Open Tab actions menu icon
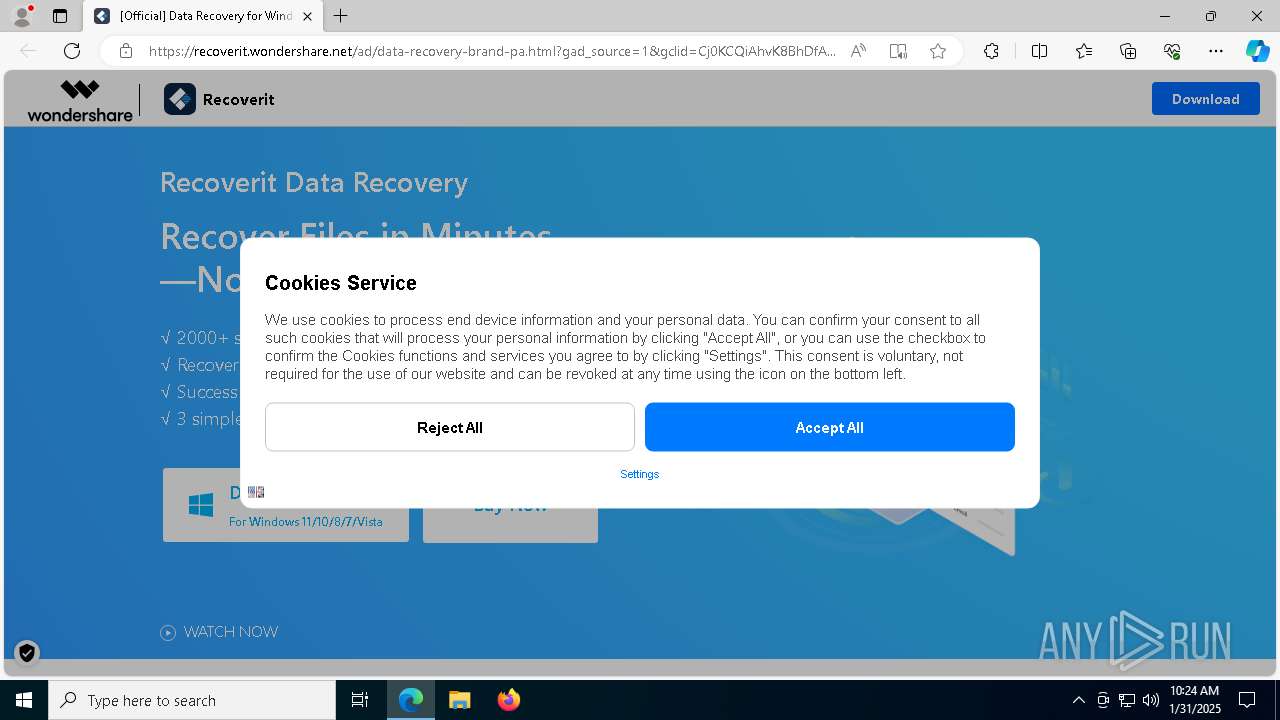The height and width of the screenshot is (720, 1280). coord(60,16)
